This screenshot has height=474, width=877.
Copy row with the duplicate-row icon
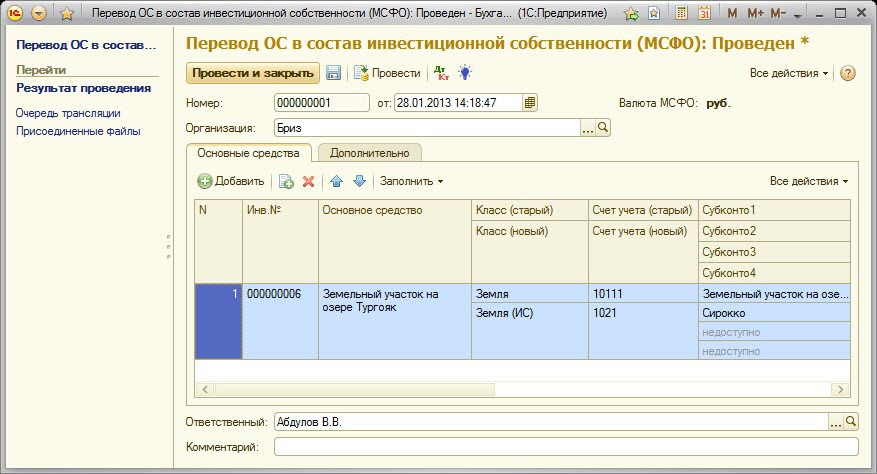286,181
